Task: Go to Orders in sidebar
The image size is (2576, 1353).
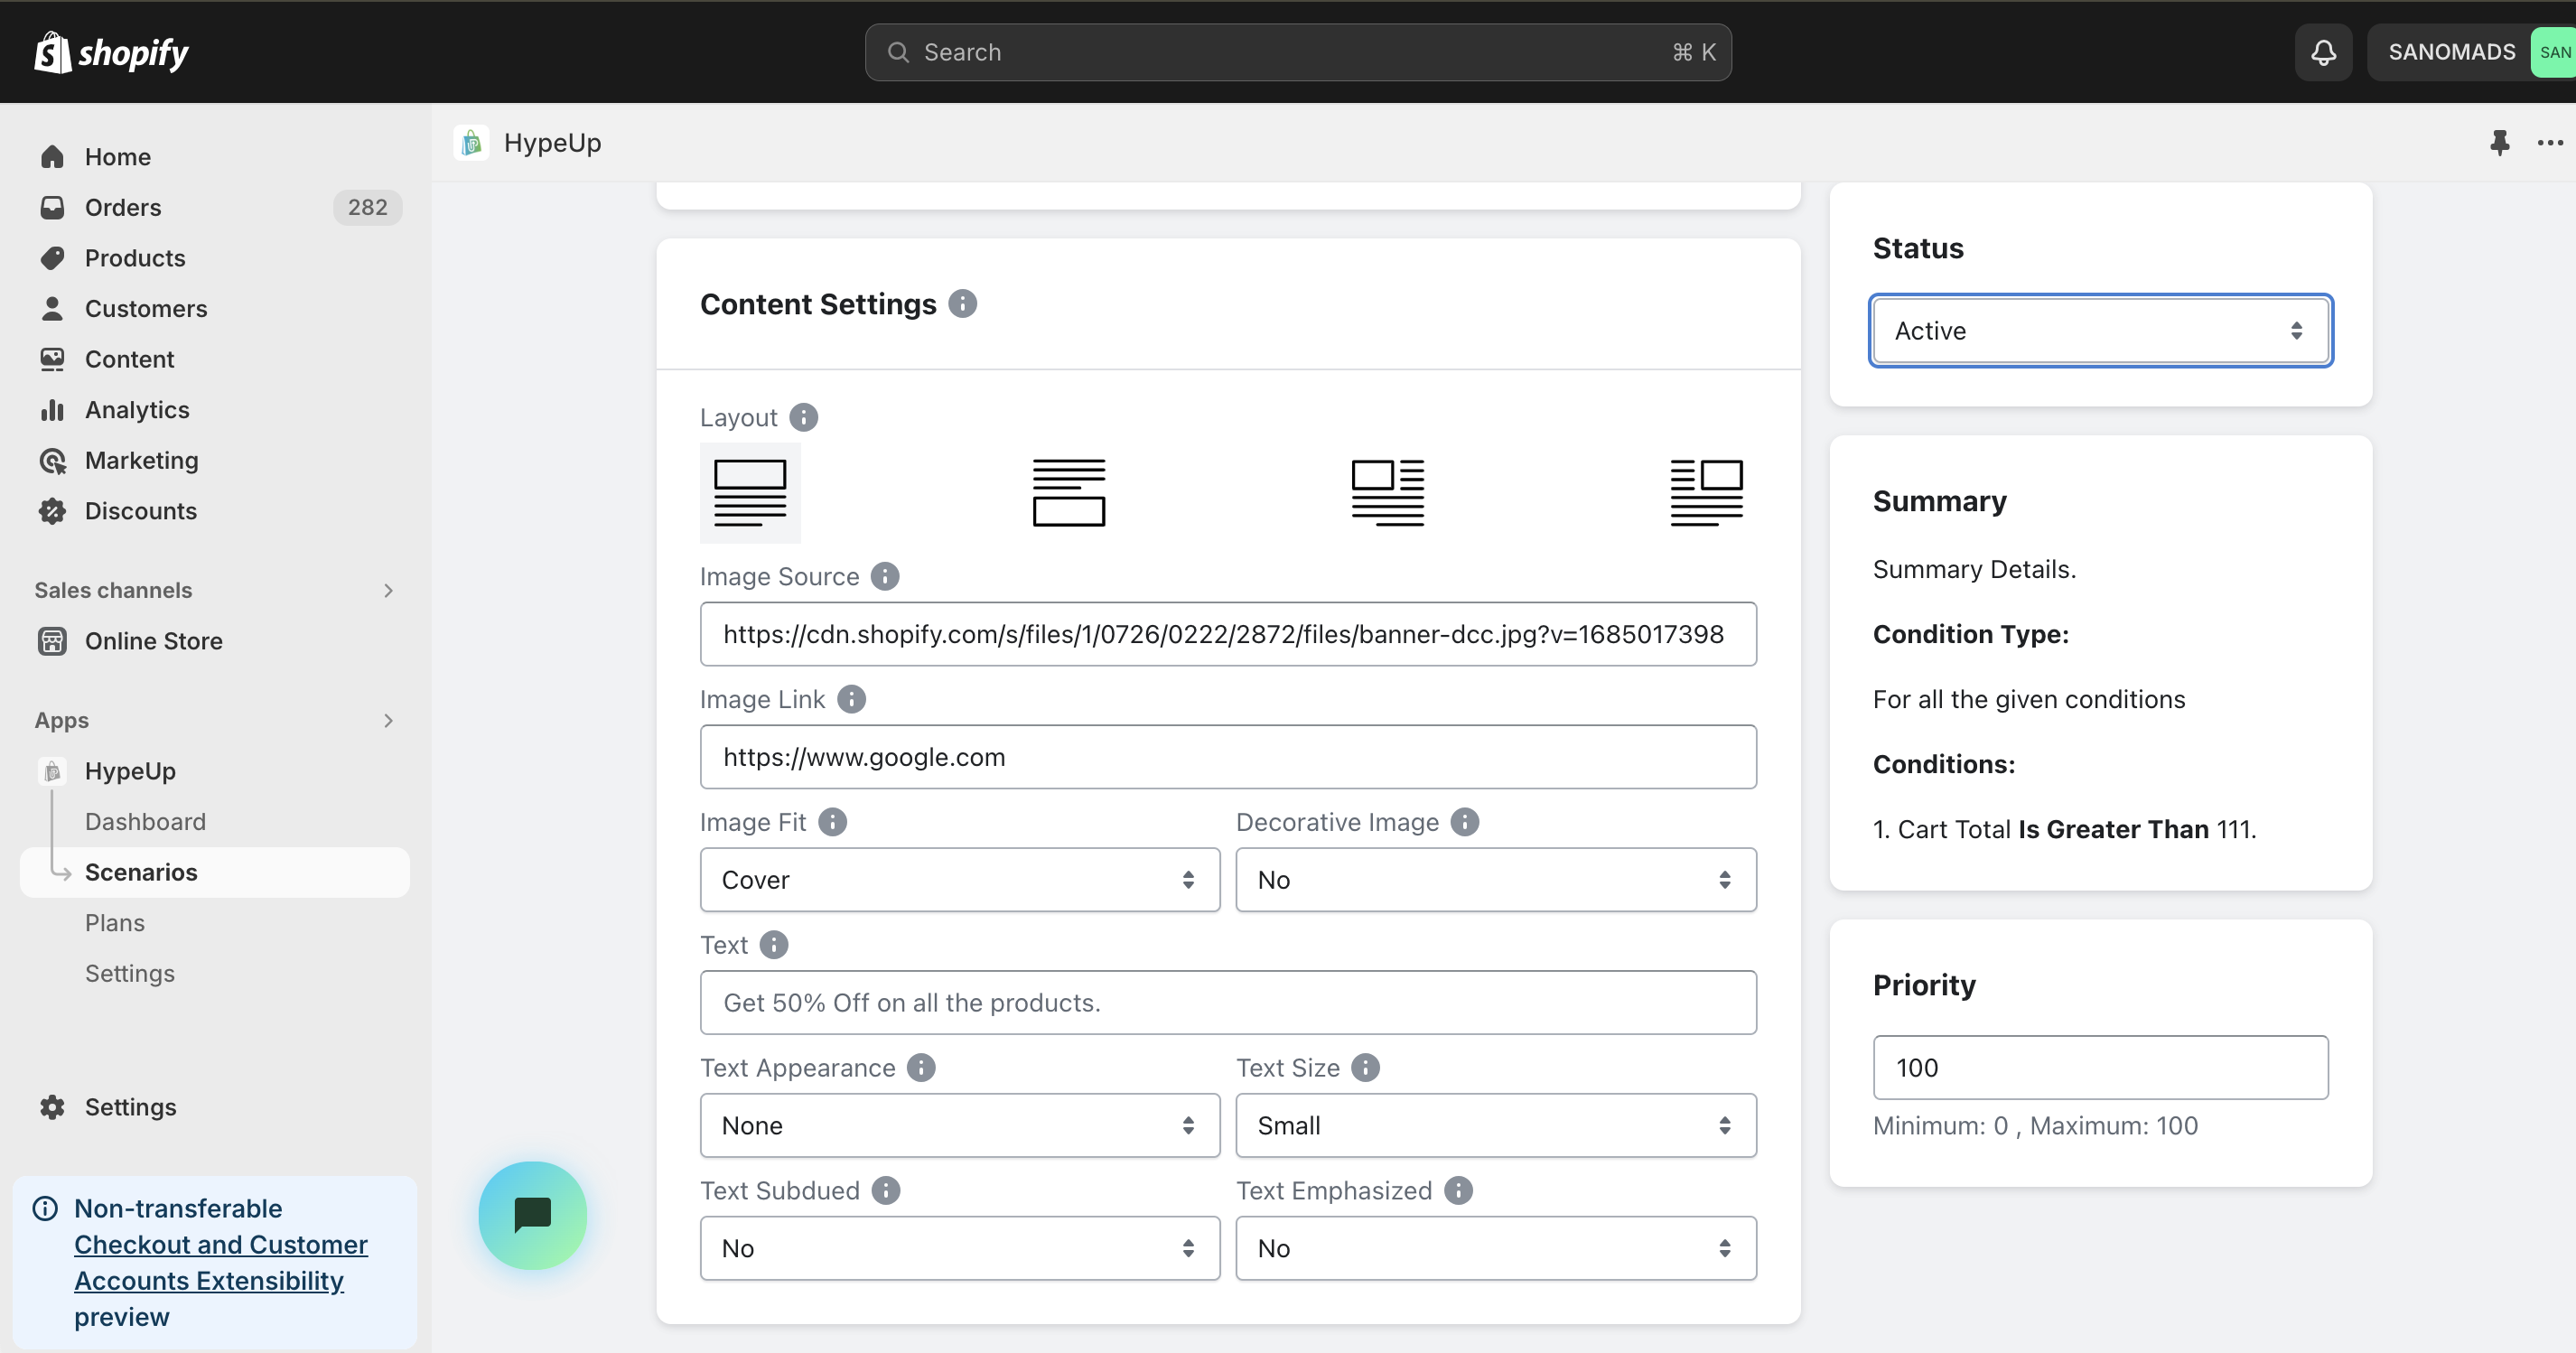Action: tap(123, 207)
